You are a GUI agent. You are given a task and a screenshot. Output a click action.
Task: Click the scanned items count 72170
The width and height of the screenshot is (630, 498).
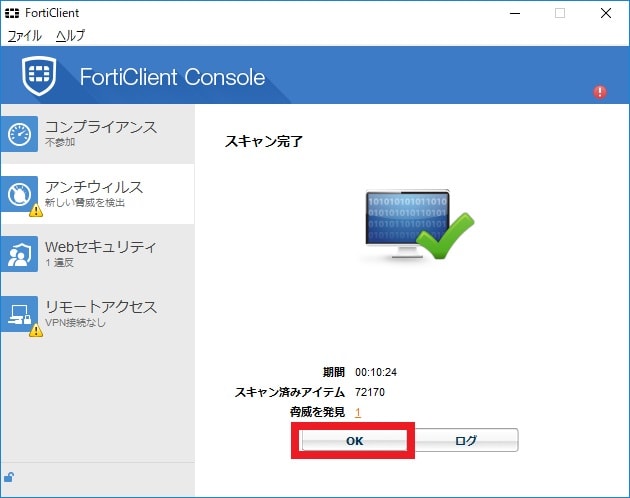pos(370,392)
